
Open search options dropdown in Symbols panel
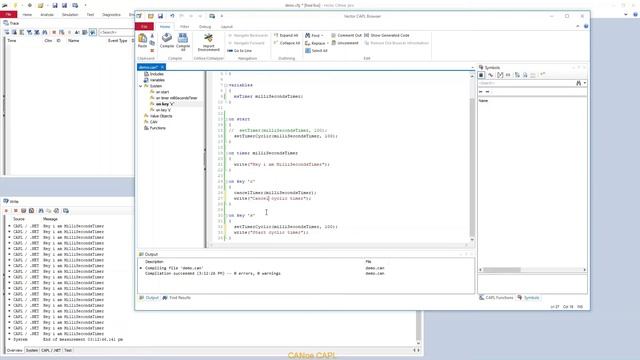coord(585,83)
